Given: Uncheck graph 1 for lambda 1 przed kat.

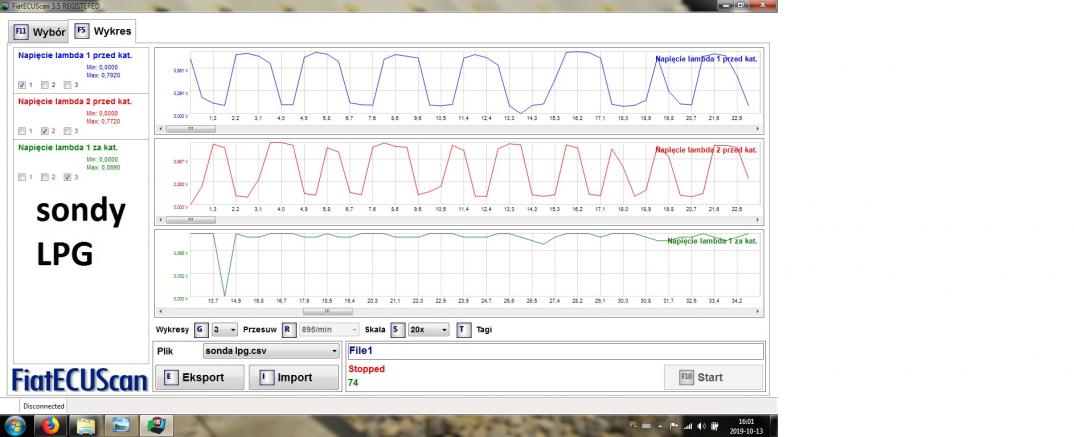Looking at the screenshot, I should [23, 85].
